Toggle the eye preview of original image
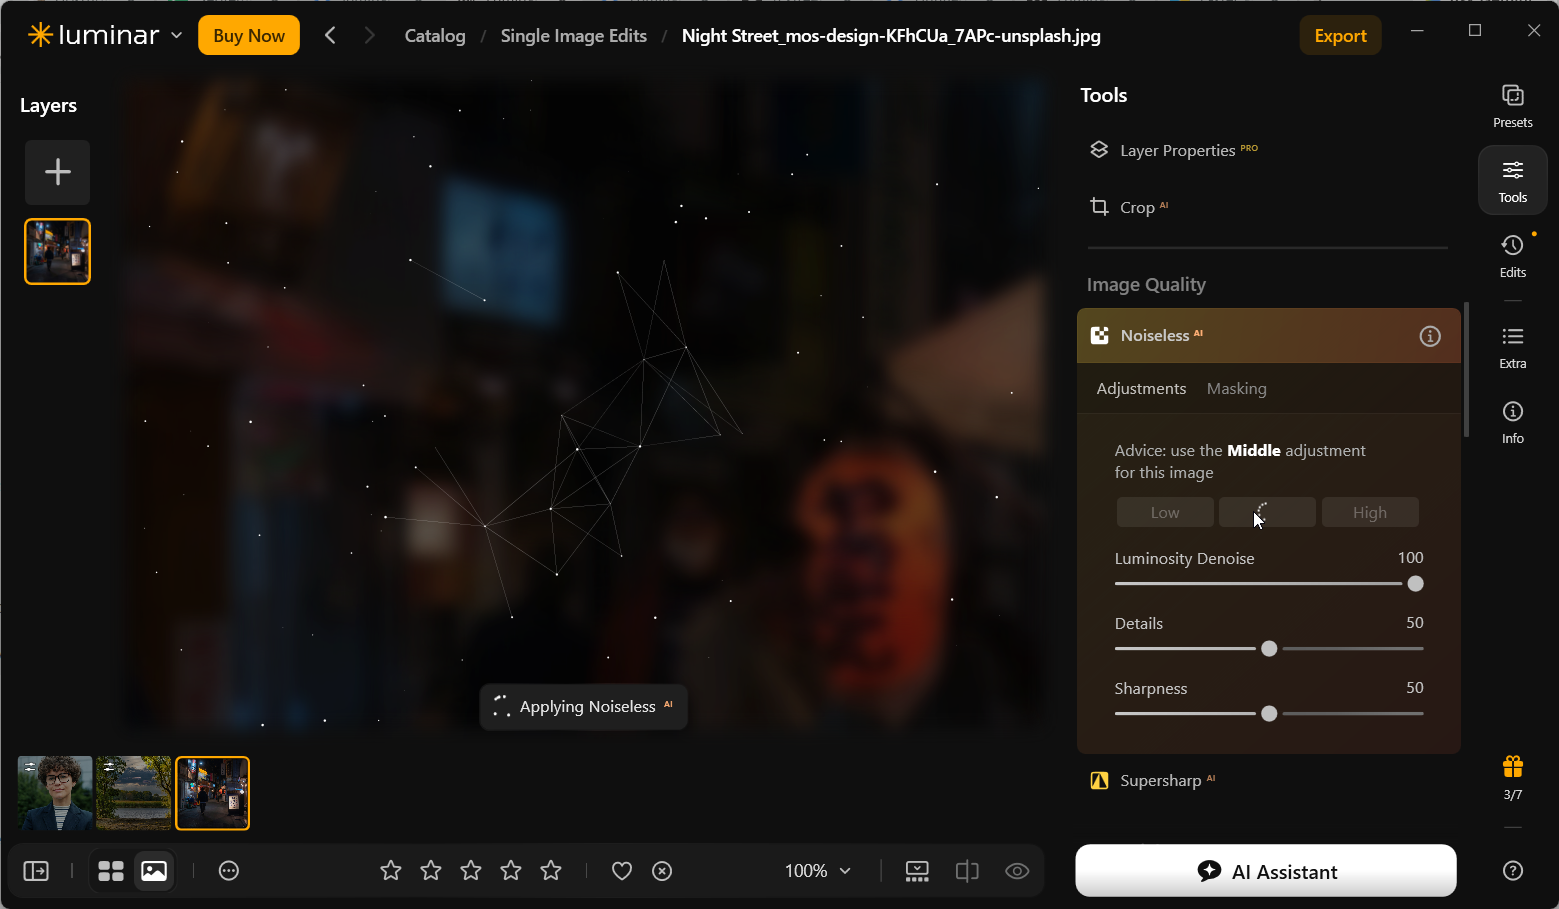The height and width of the screenshot is (909, 1559). pos(1017,871)
